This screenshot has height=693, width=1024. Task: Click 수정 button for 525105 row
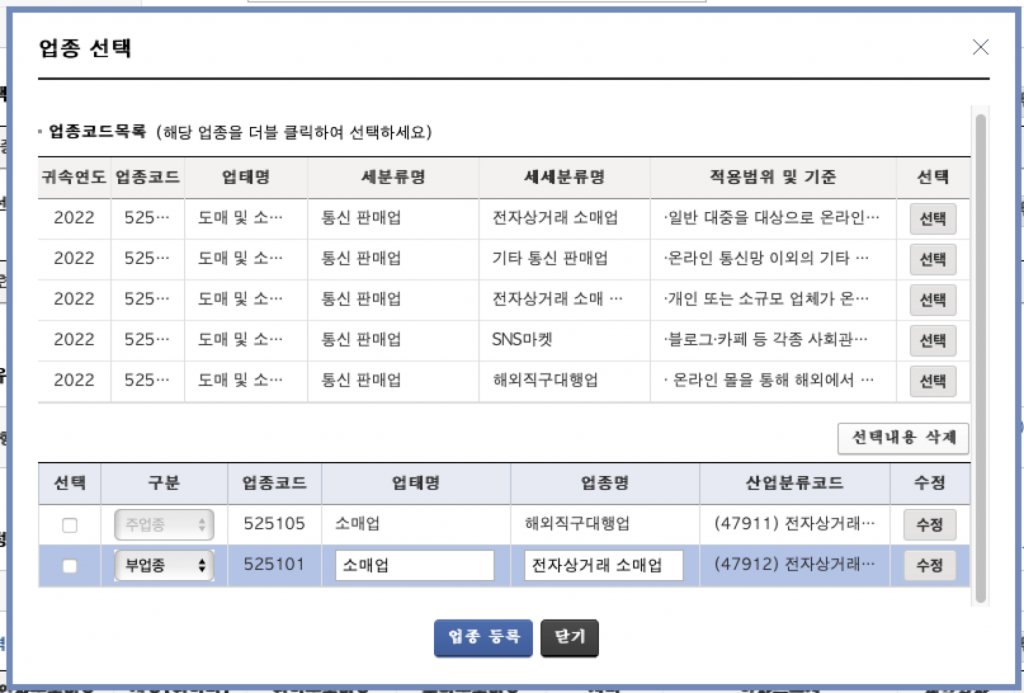tap(929, 524)
